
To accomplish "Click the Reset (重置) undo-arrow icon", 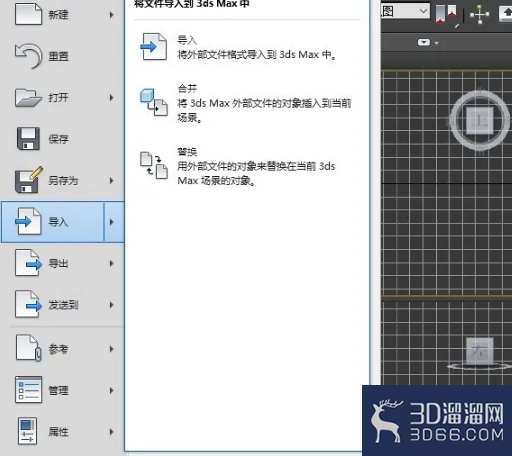I will click(x=28, y=56).
